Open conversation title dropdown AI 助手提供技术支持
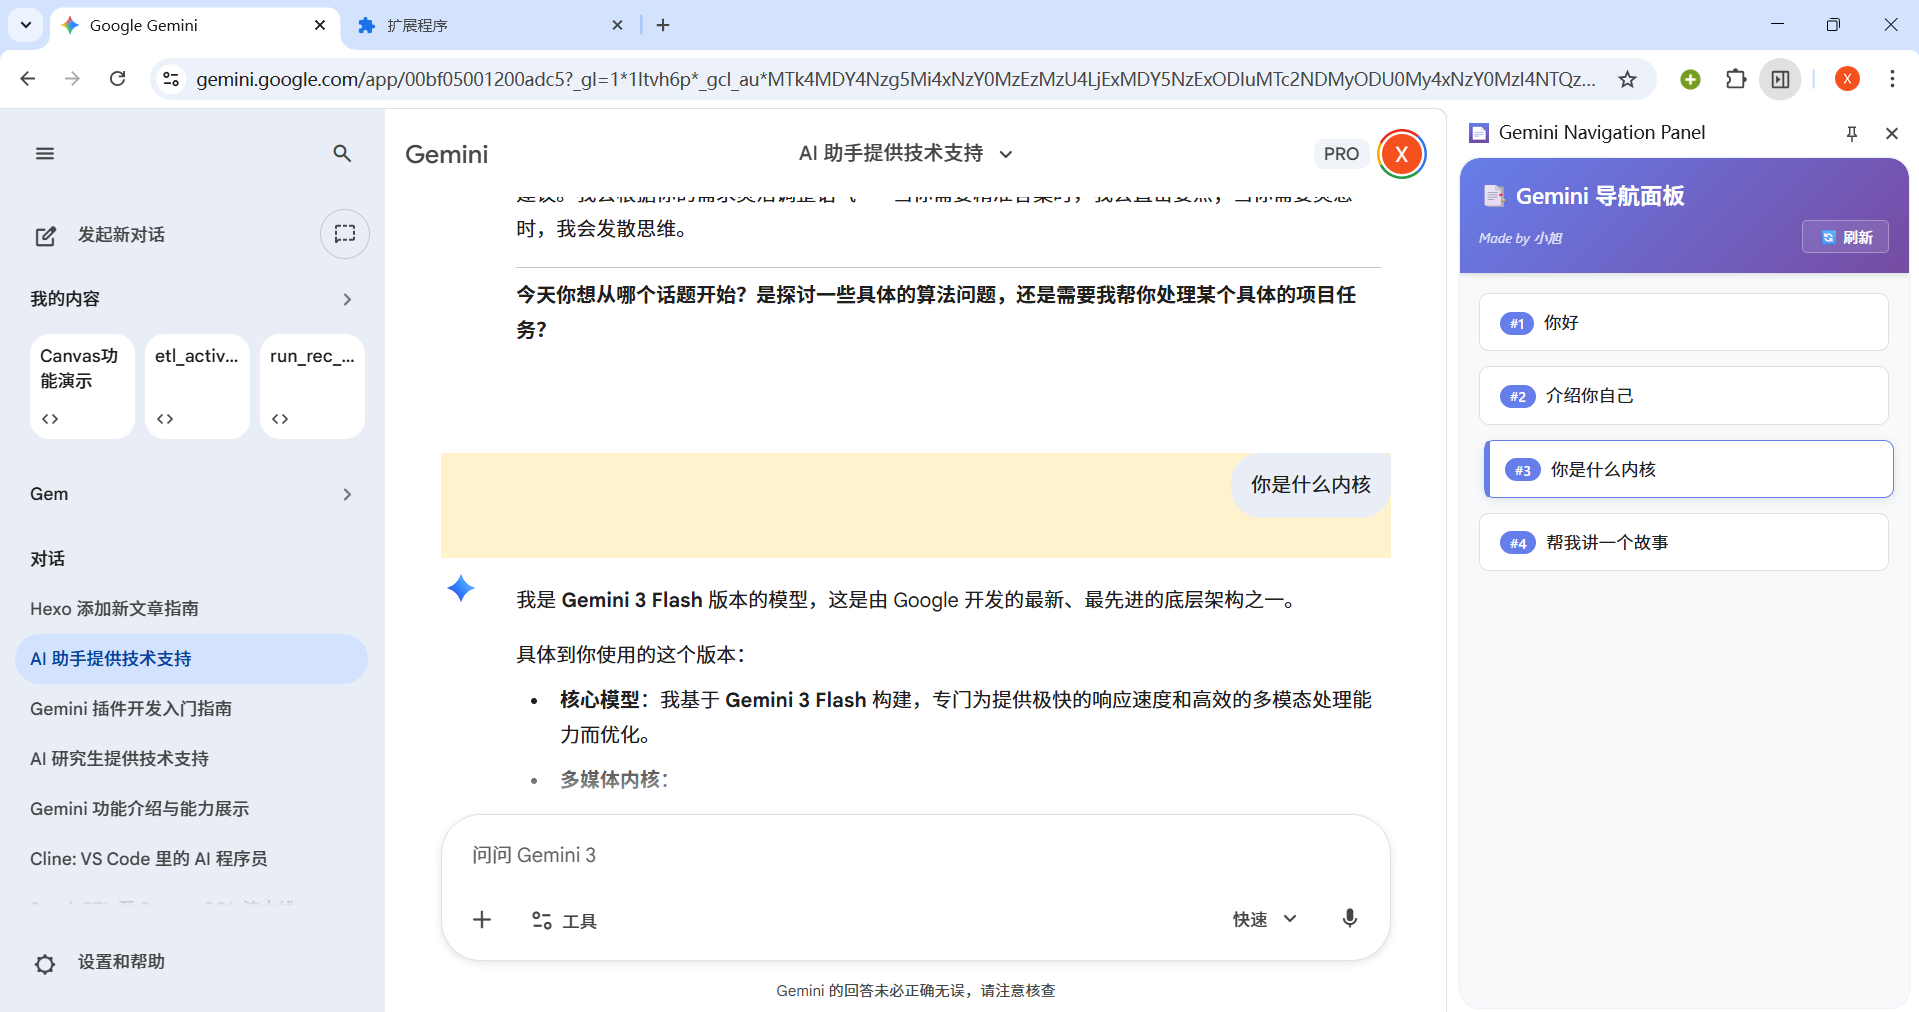Viewport: 1919px width, 1012px height. click(x=905, y=153)
